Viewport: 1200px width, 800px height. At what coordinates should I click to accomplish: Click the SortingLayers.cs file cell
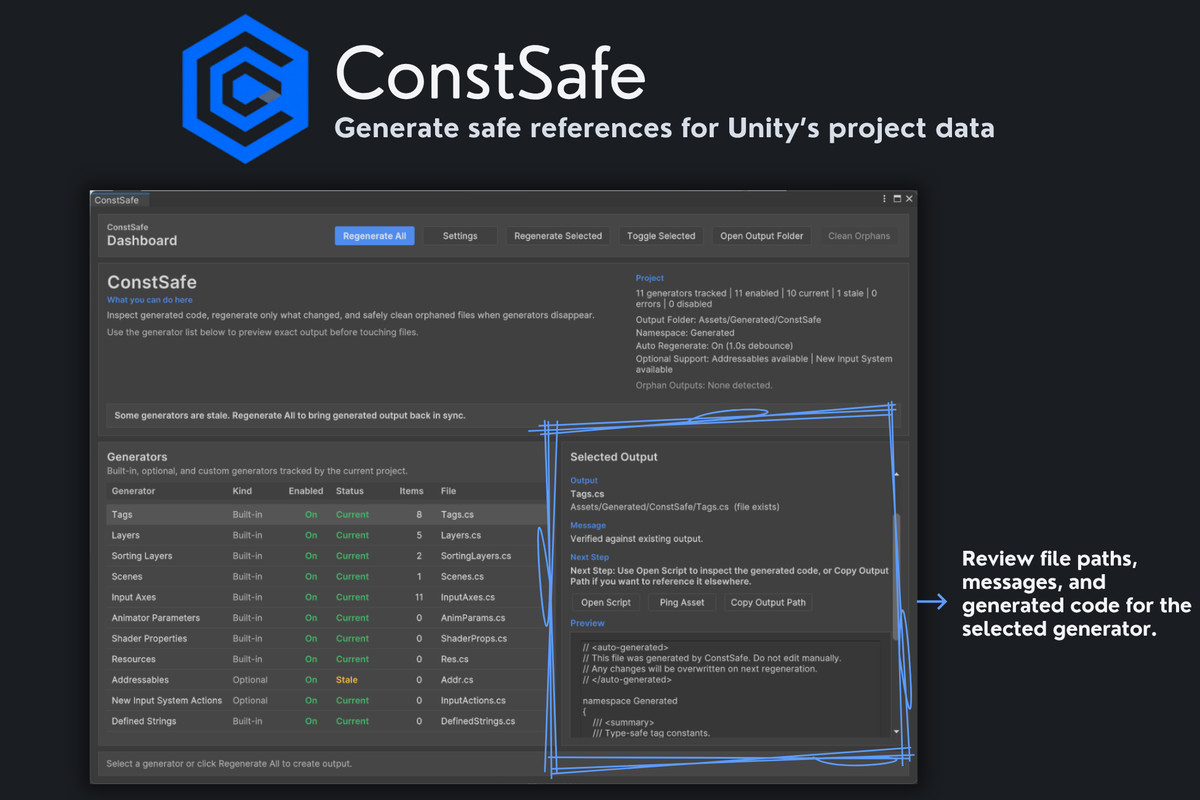pyautogui.click(x=476, y=556)
